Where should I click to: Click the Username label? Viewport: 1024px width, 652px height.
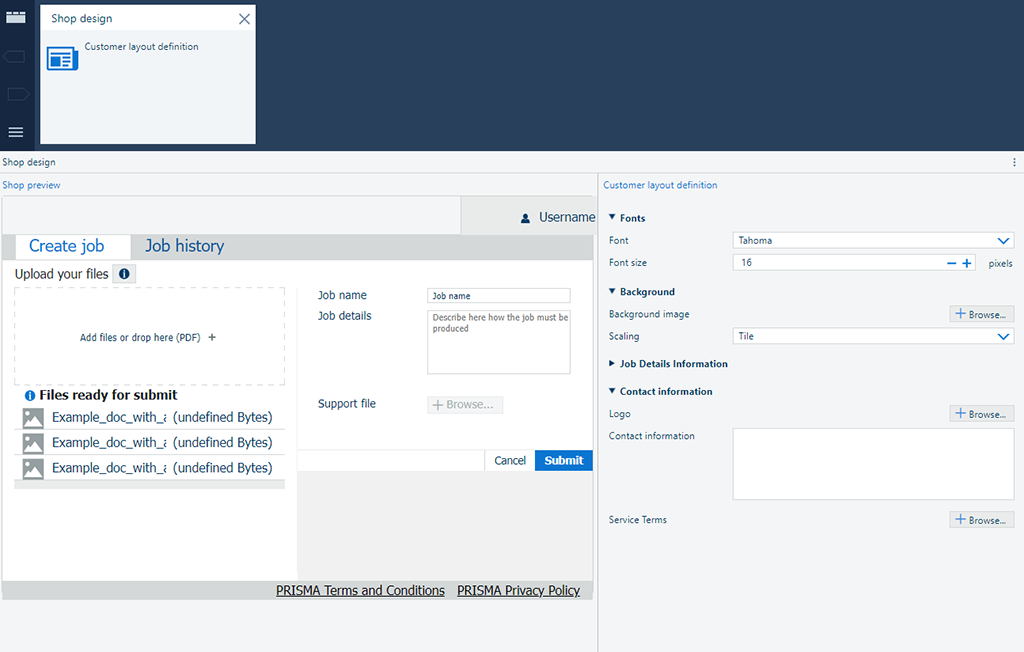point(567,218)
